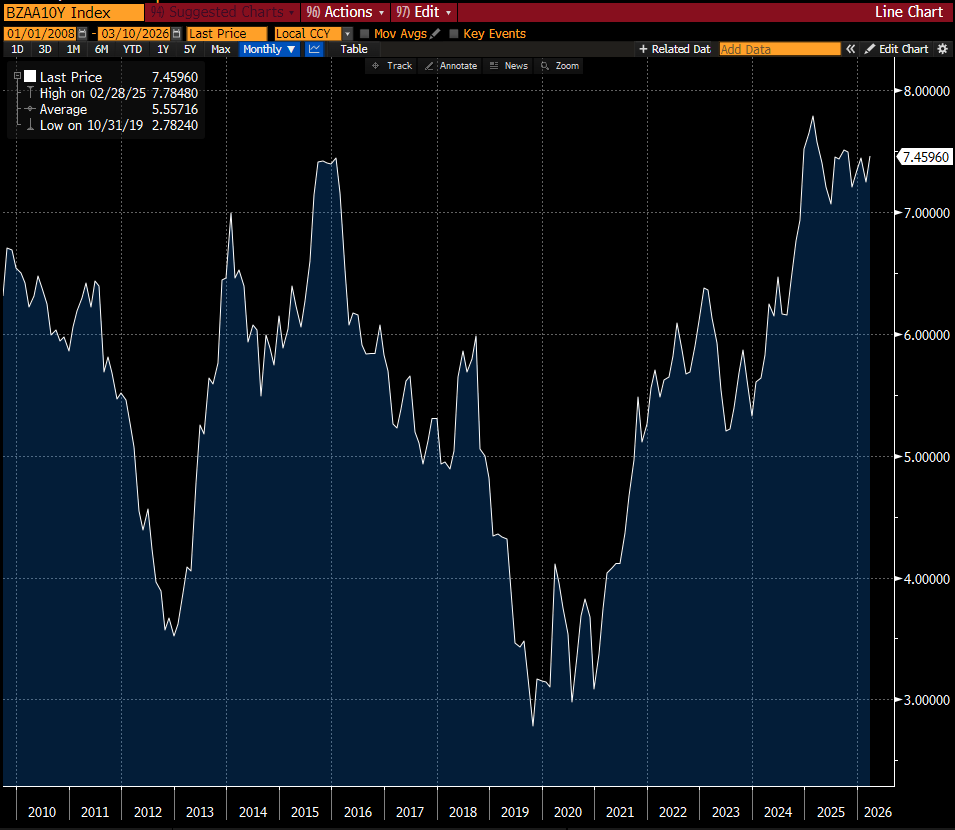This screenshot has width=955, height=830.
Task: Click the Add Data input field
Action: (780, 49)
